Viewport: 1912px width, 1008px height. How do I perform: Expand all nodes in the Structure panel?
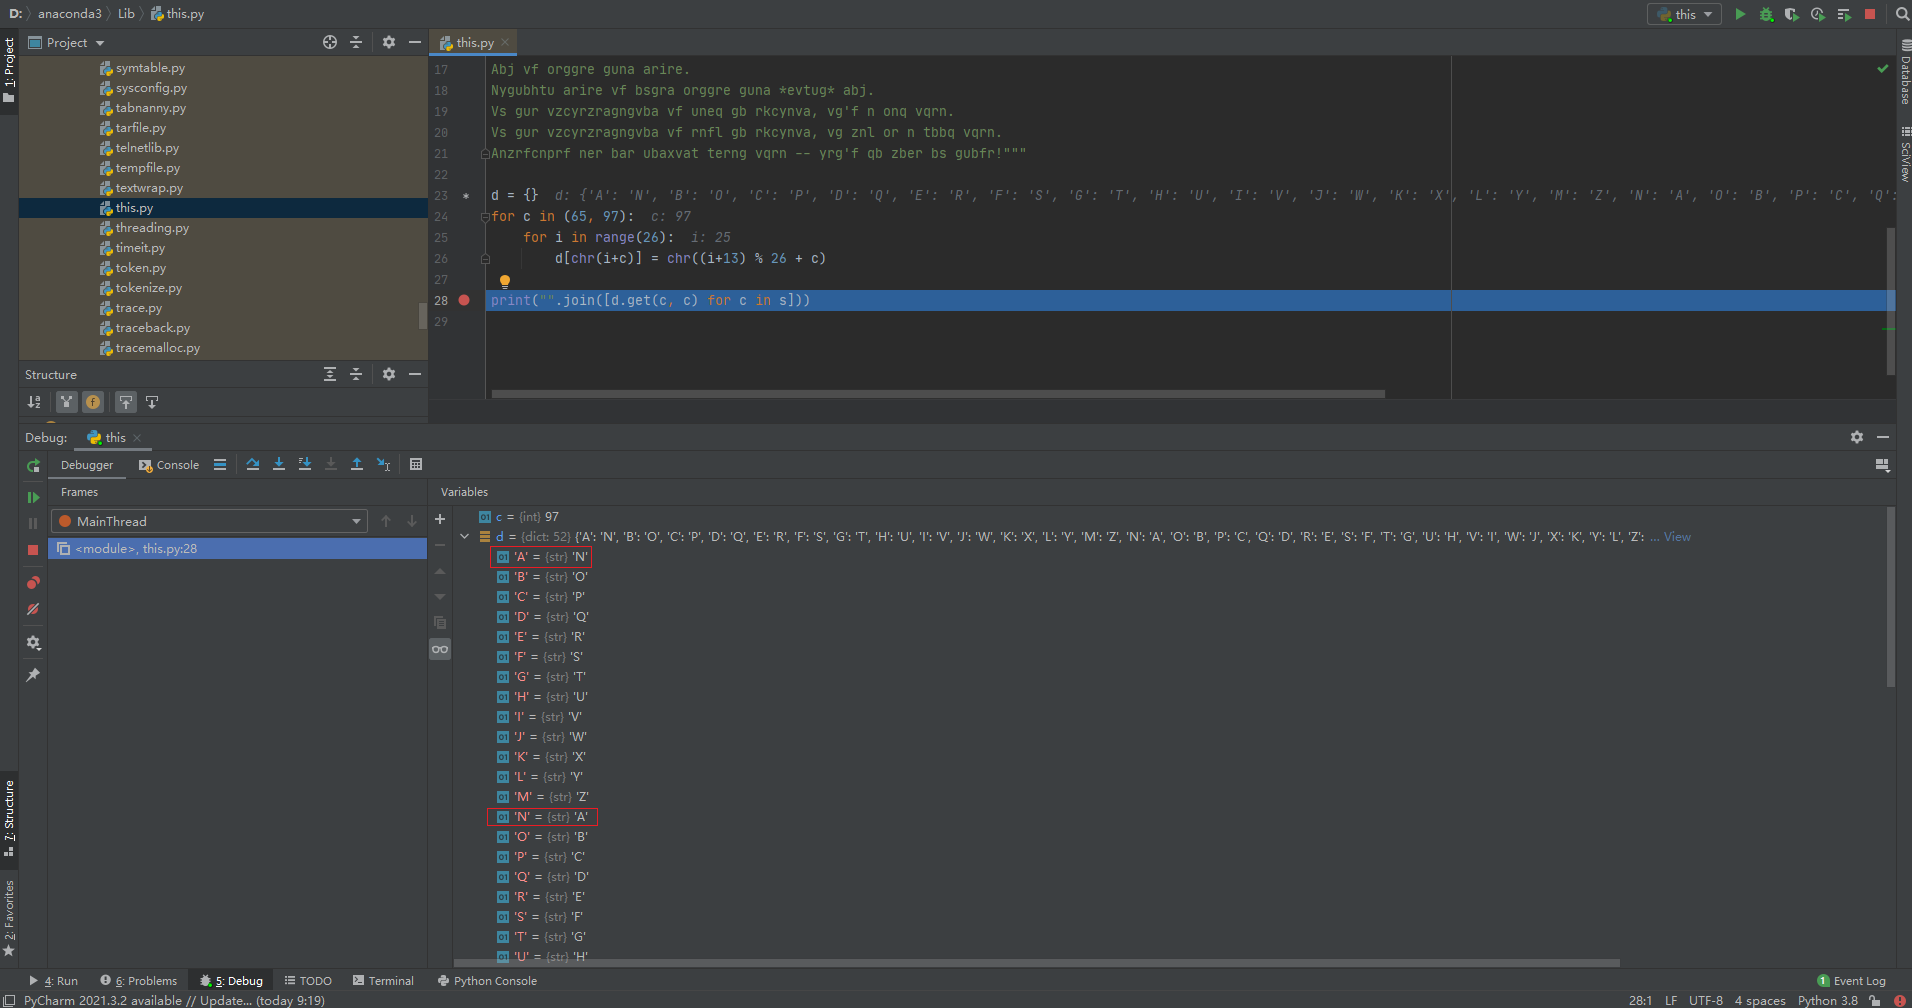point(330,374)
